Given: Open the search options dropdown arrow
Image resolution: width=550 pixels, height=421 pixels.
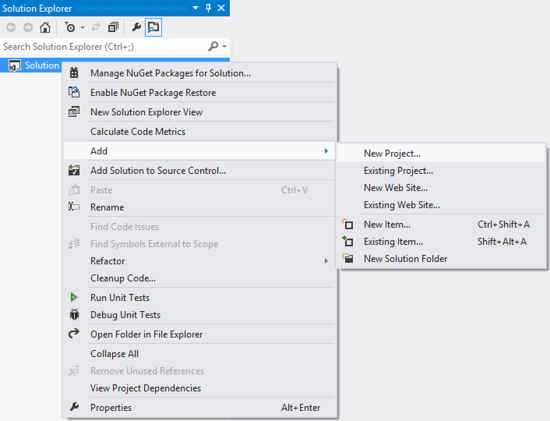Looking at the screenshot, I should [x=224, y=46].
